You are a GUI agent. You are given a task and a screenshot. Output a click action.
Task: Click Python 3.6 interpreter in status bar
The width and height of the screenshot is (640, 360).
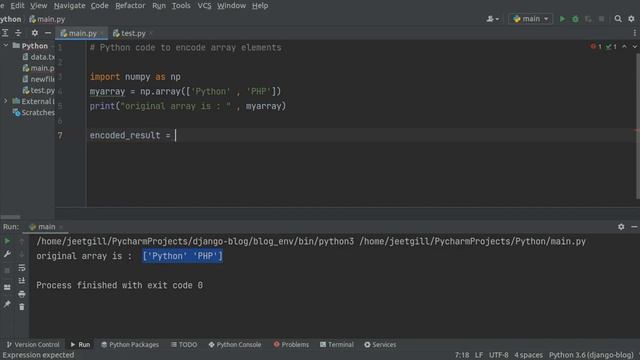(591, 355)
